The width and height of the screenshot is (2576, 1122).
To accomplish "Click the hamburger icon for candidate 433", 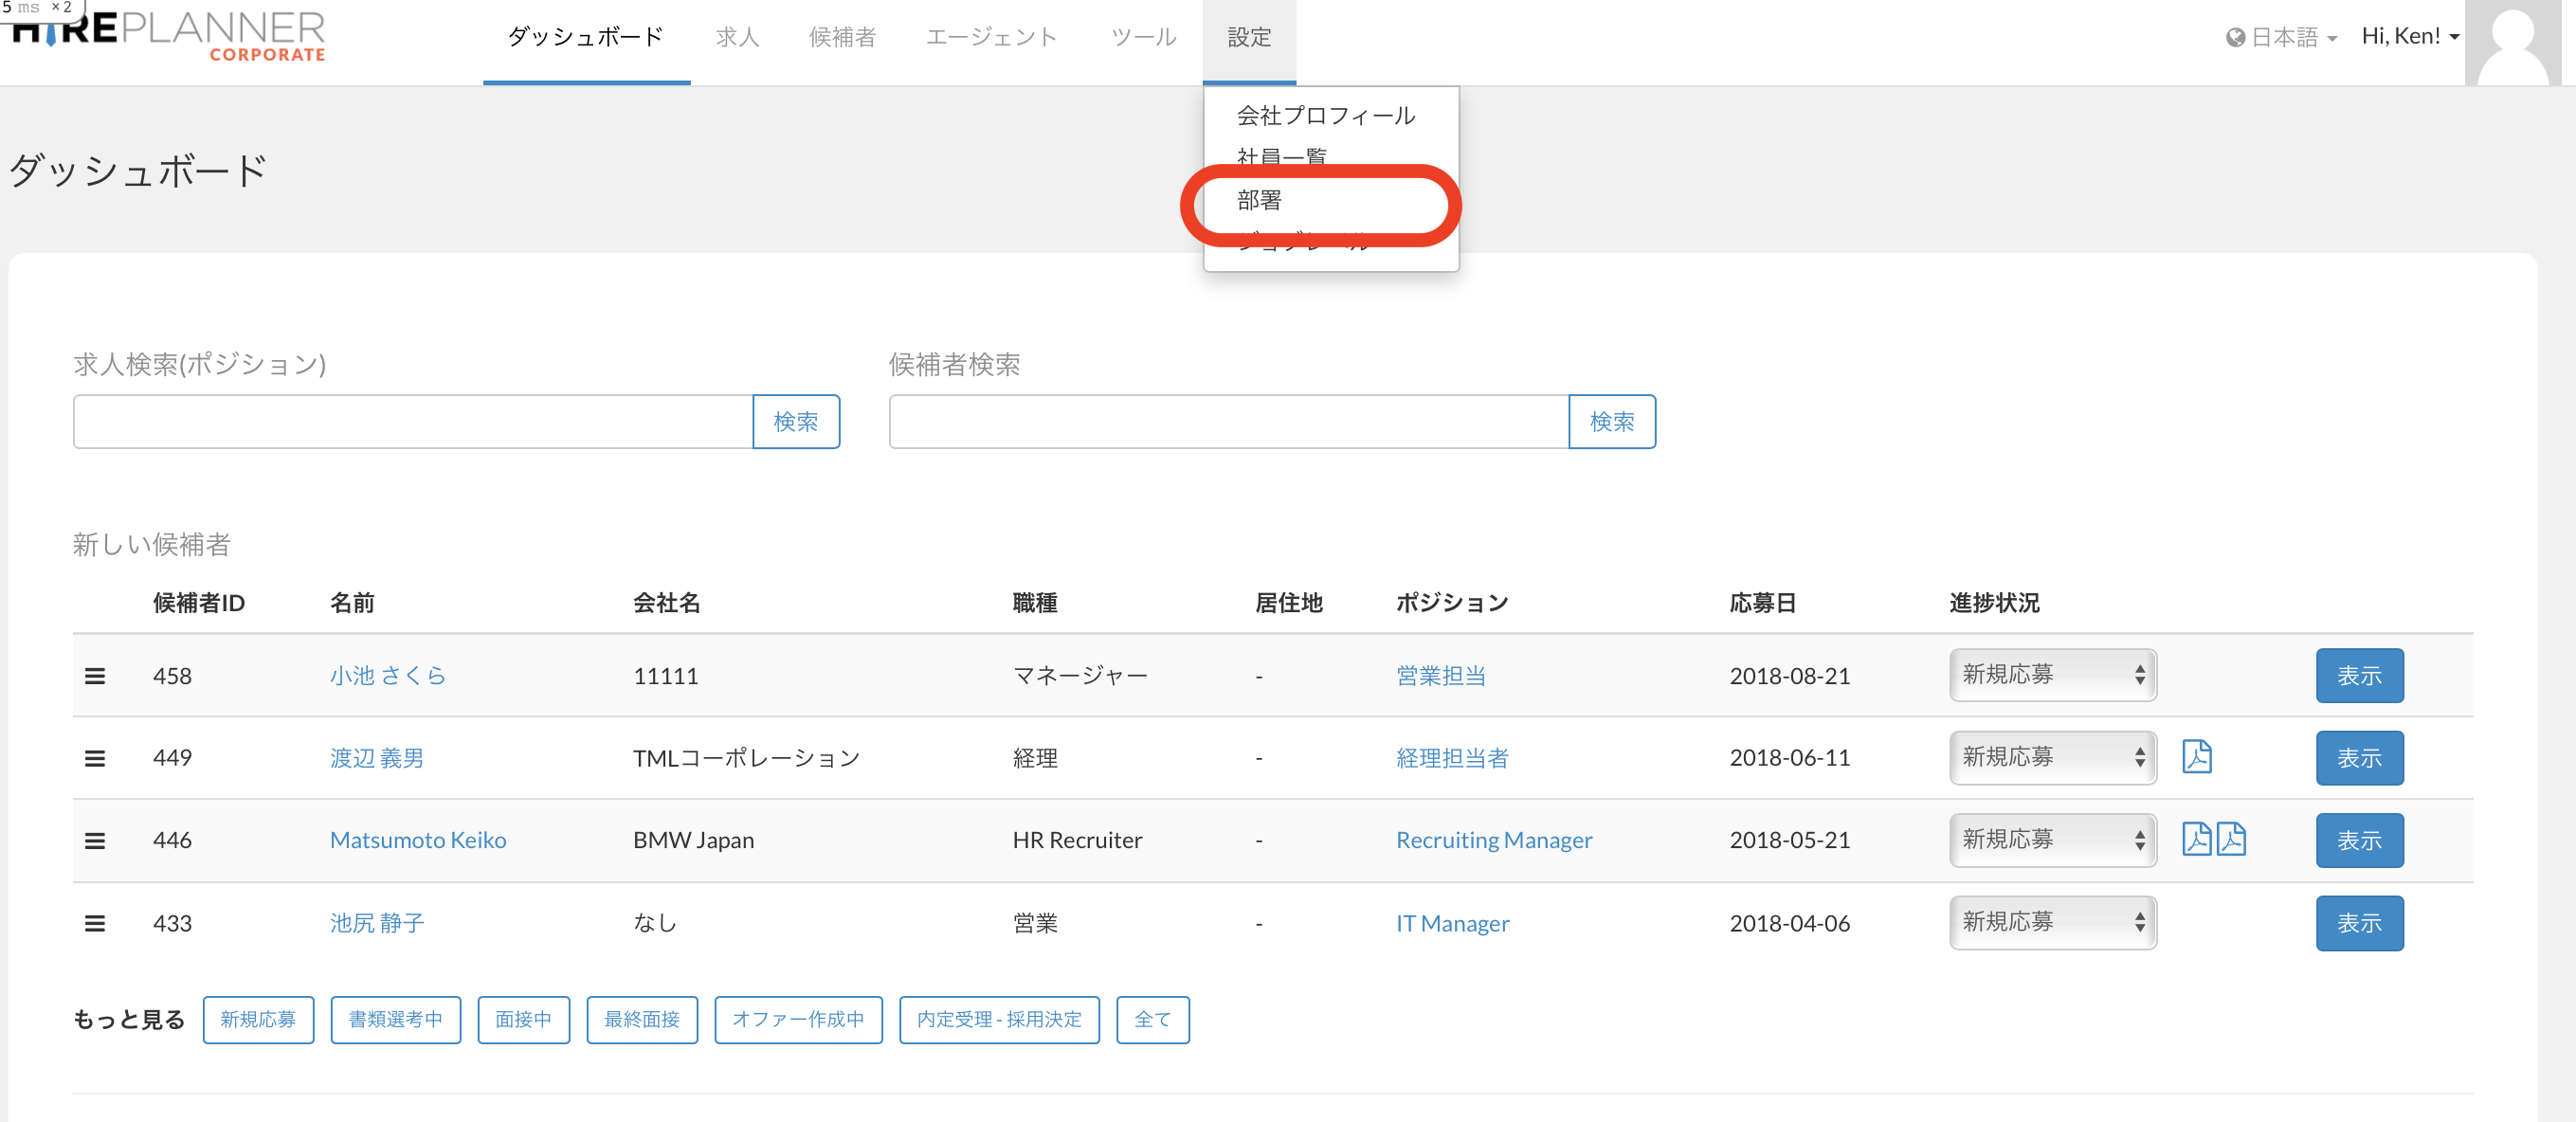I will pos(95,923).
